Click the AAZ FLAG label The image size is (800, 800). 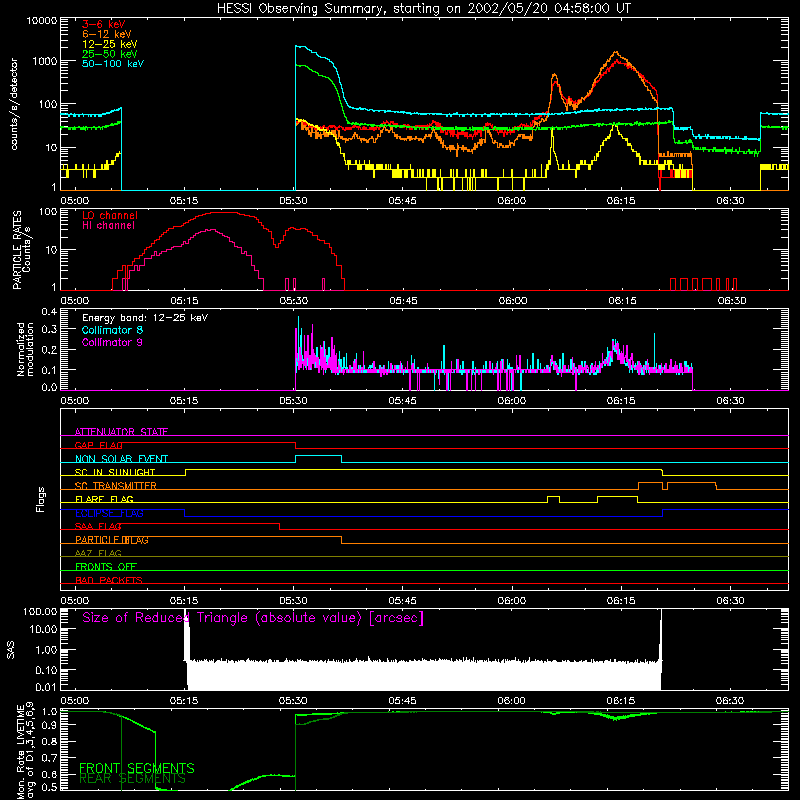98,553
